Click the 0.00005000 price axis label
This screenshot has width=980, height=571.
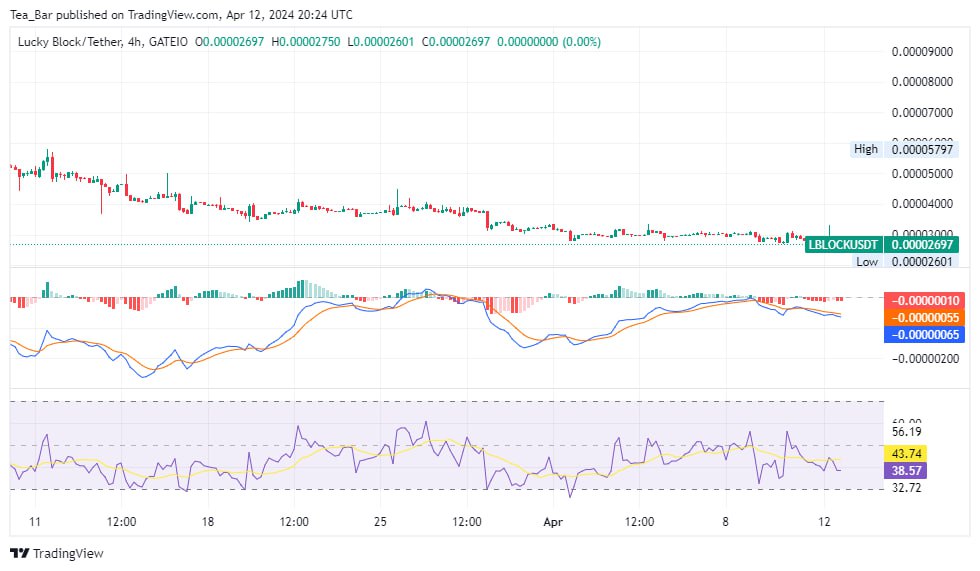(922, 174)
